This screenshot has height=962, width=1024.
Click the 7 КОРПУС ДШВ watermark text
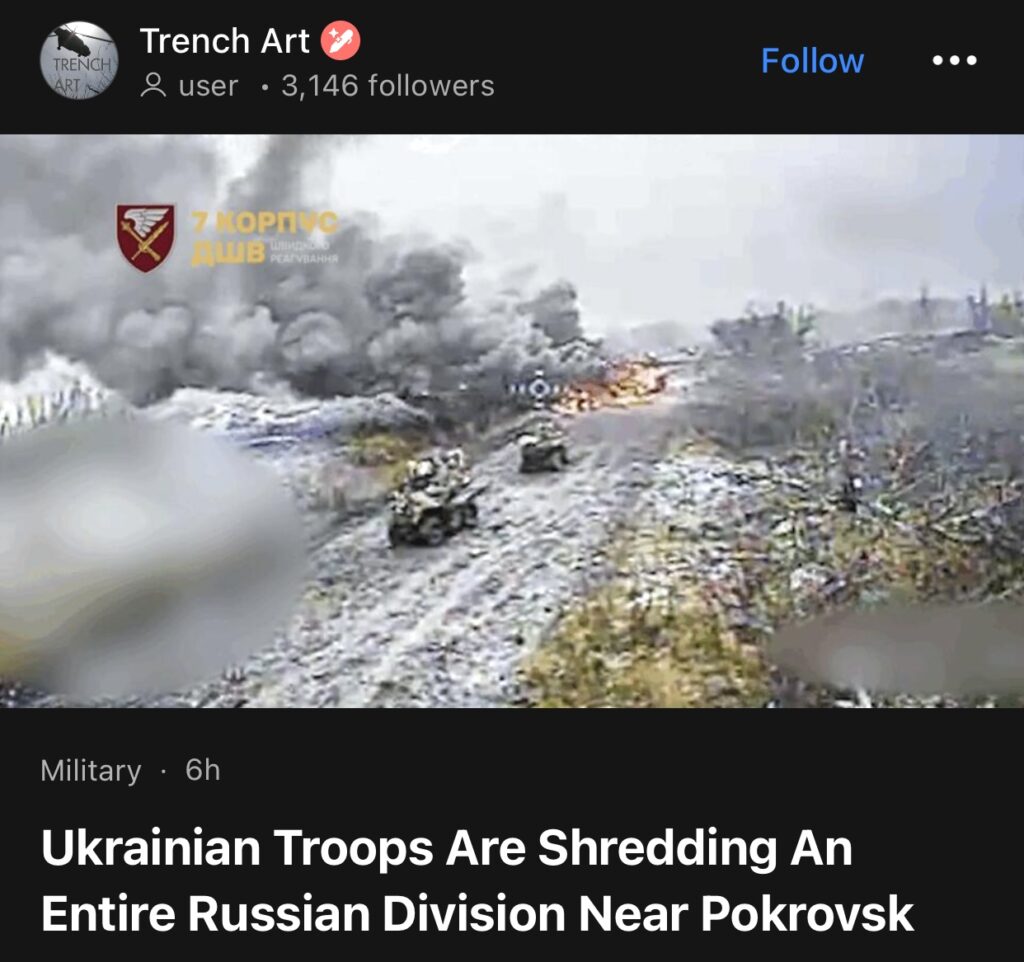(264, 237)
